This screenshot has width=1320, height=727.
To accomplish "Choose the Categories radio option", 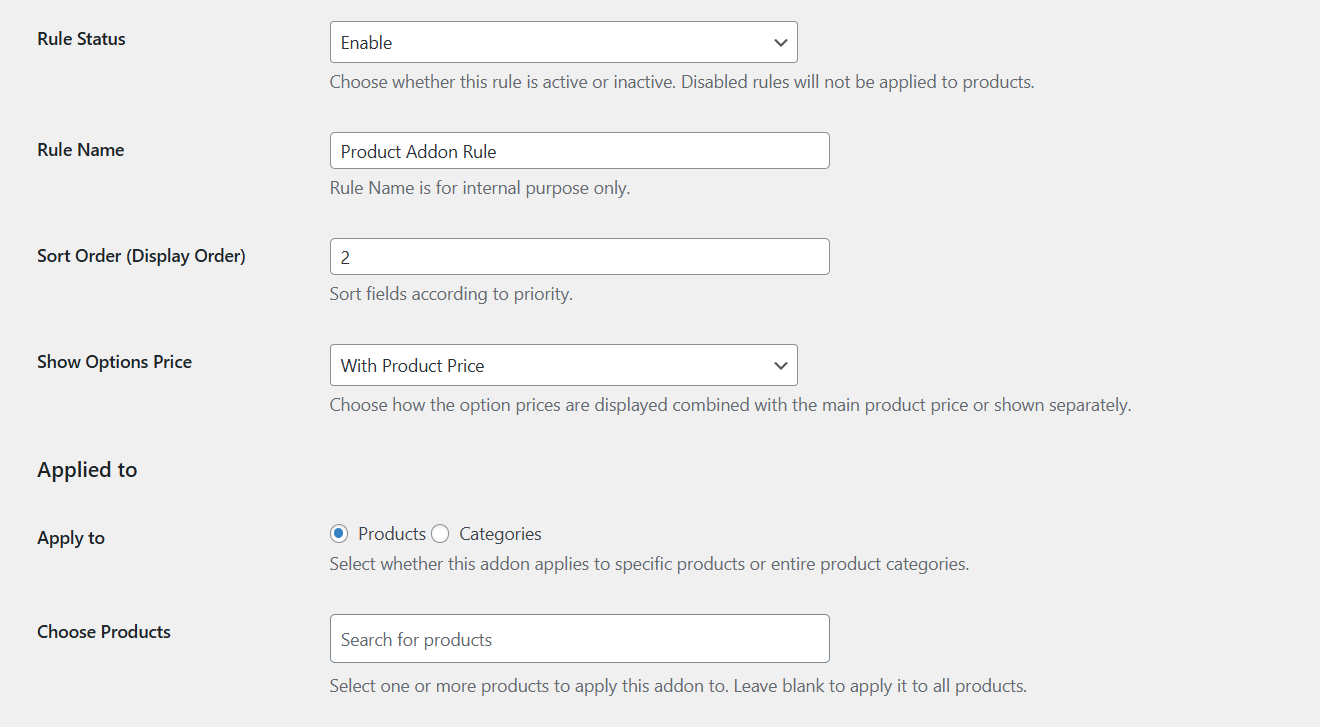I will pyautogui.click(x=440, y=534).
